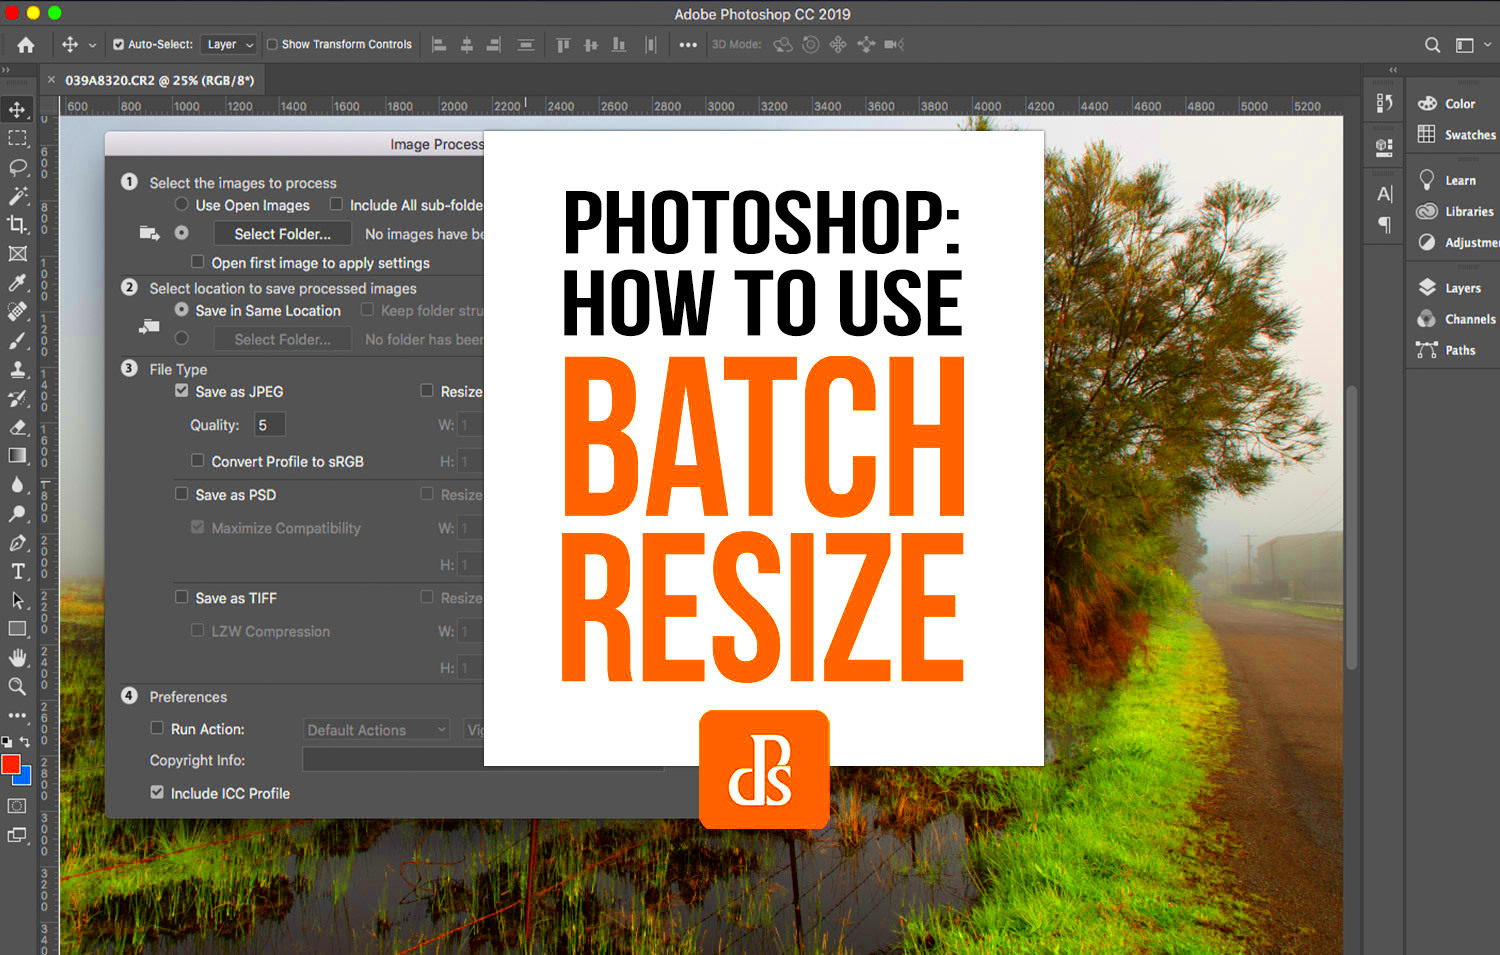Check Open first image to apply settings
This screenshot has width=1500, height=955.
197,262
